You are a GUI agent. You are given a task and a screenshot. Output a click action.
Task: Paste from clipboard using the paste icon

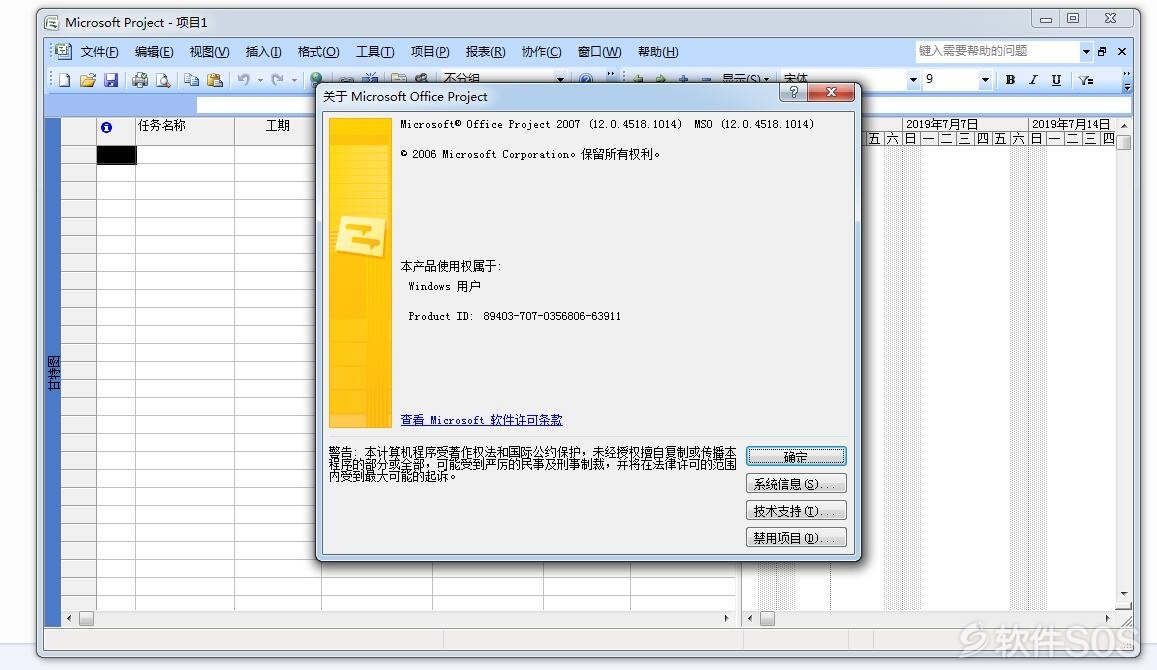pyautogui.click(x=215, y=80)
